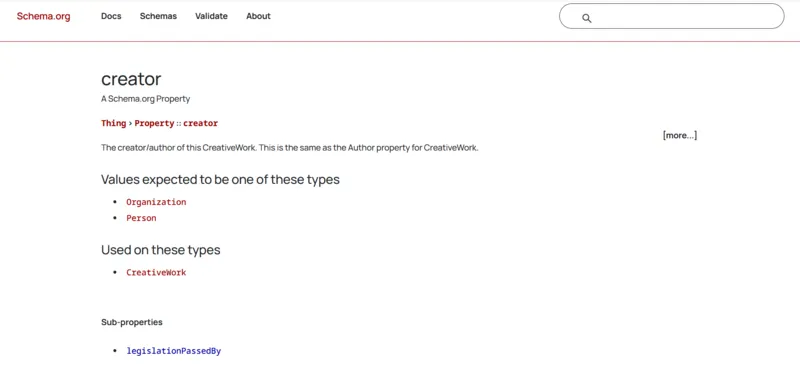
Task: Click 'Values expected to be one of these types' heading
Action: pyautogui.click(x=220, y=180)
